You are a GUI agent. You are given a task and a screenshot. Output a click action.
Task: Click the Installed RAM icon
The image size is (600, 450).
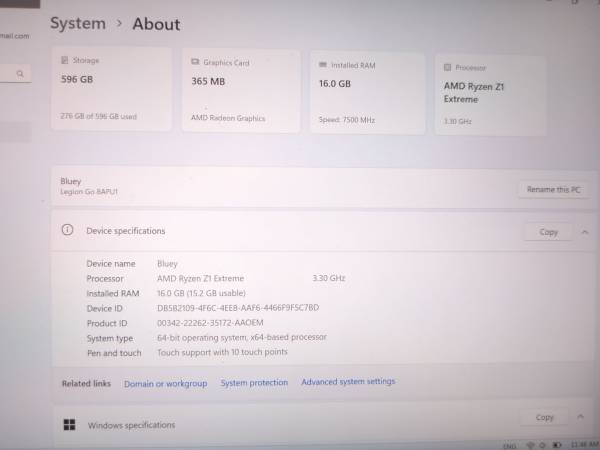pos(323,64)
